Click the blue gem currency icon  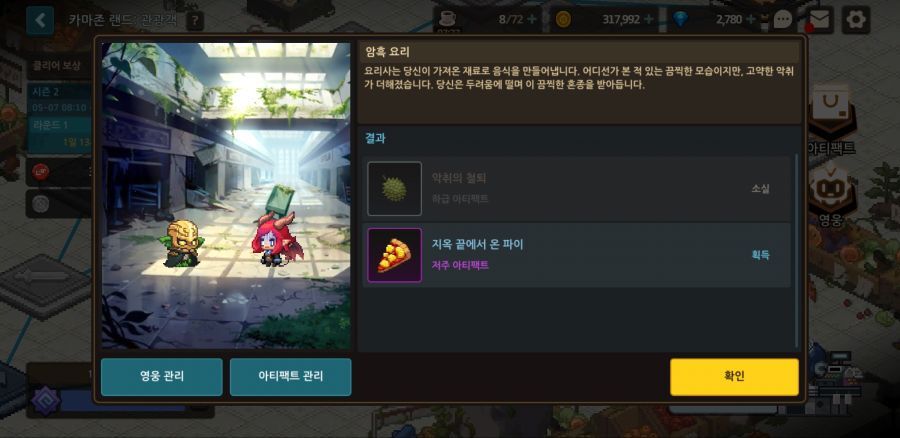[x=681, y=20]
